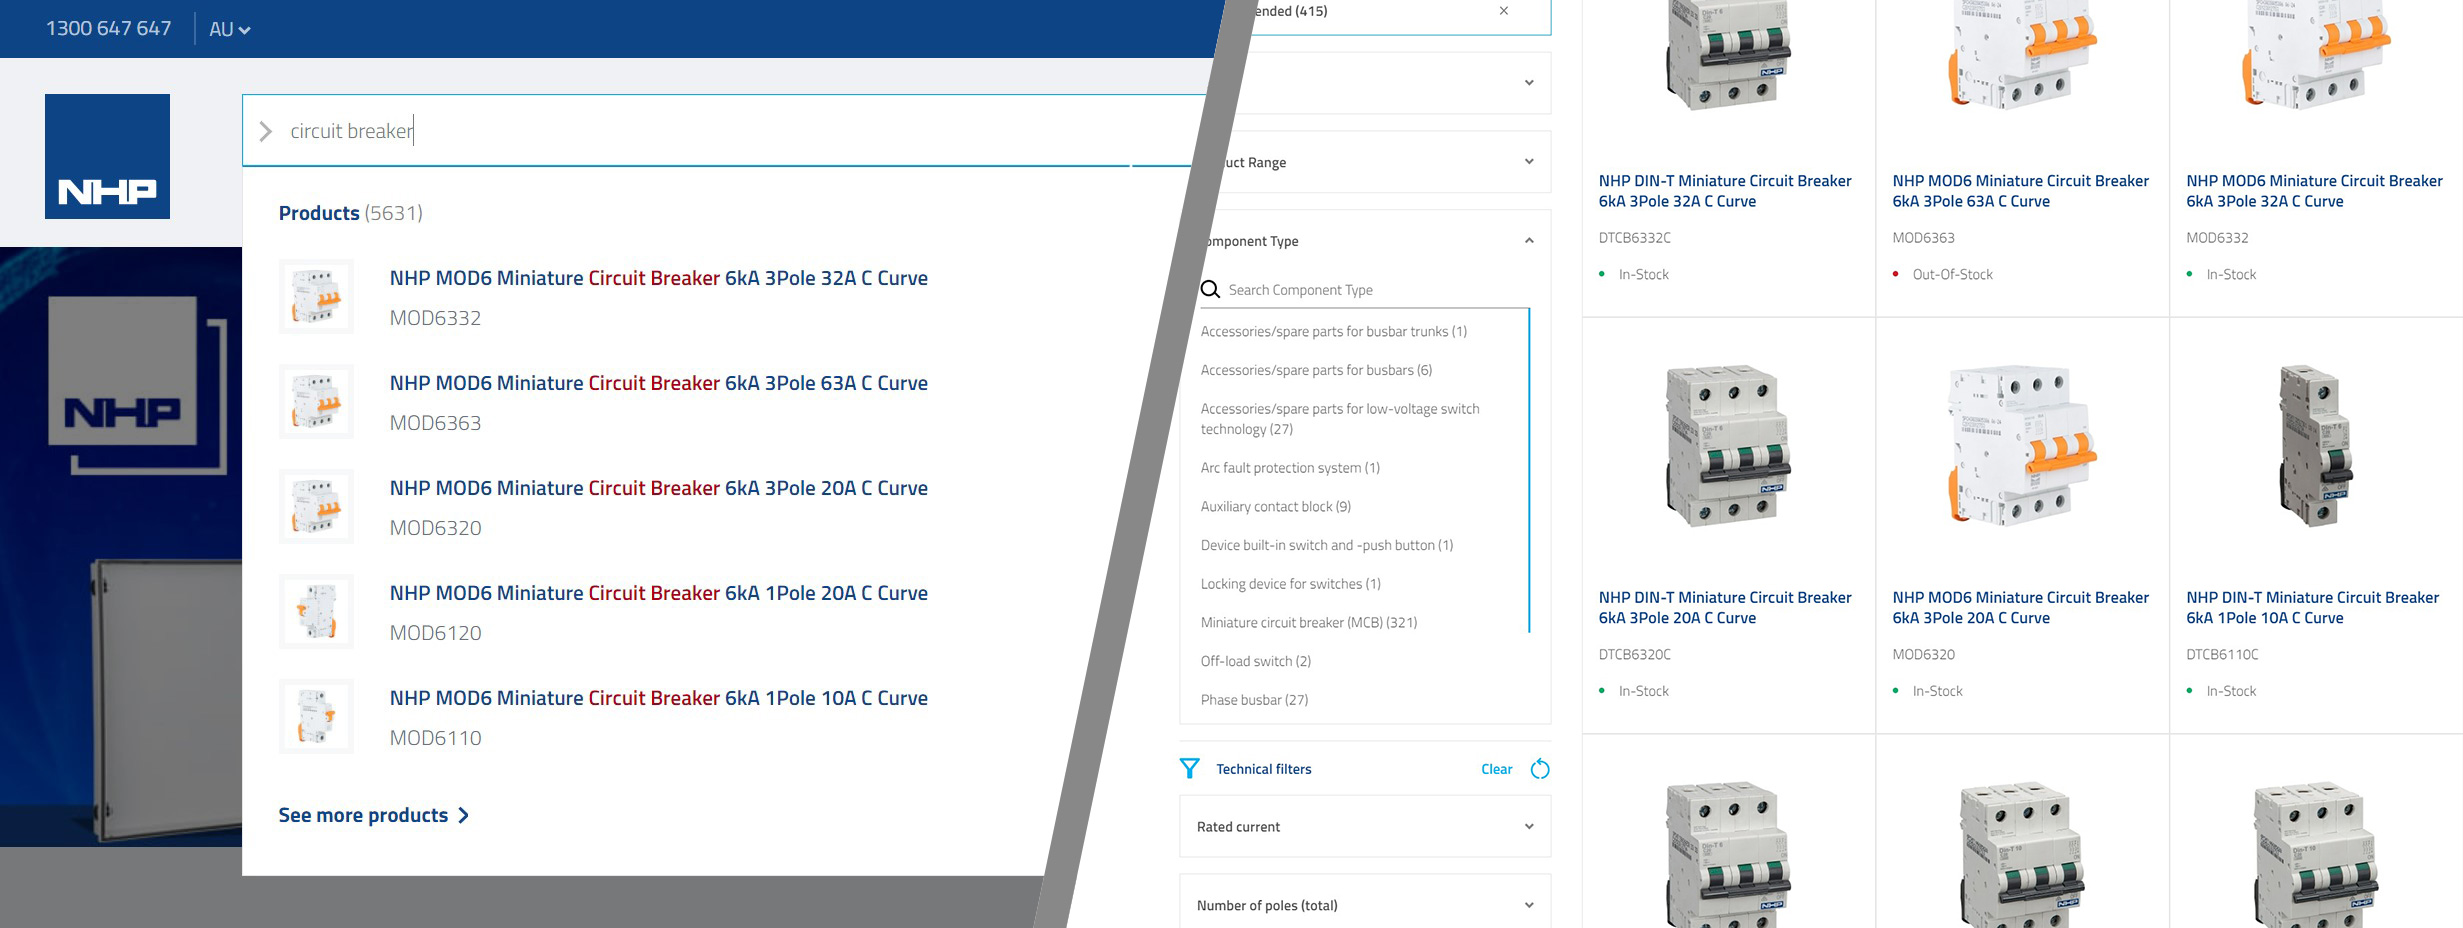Image resolution: width=2463 pixels, height=928 pixels.
Task: Open MOD6110 search result thumbnail
Action: click(316, 717)
